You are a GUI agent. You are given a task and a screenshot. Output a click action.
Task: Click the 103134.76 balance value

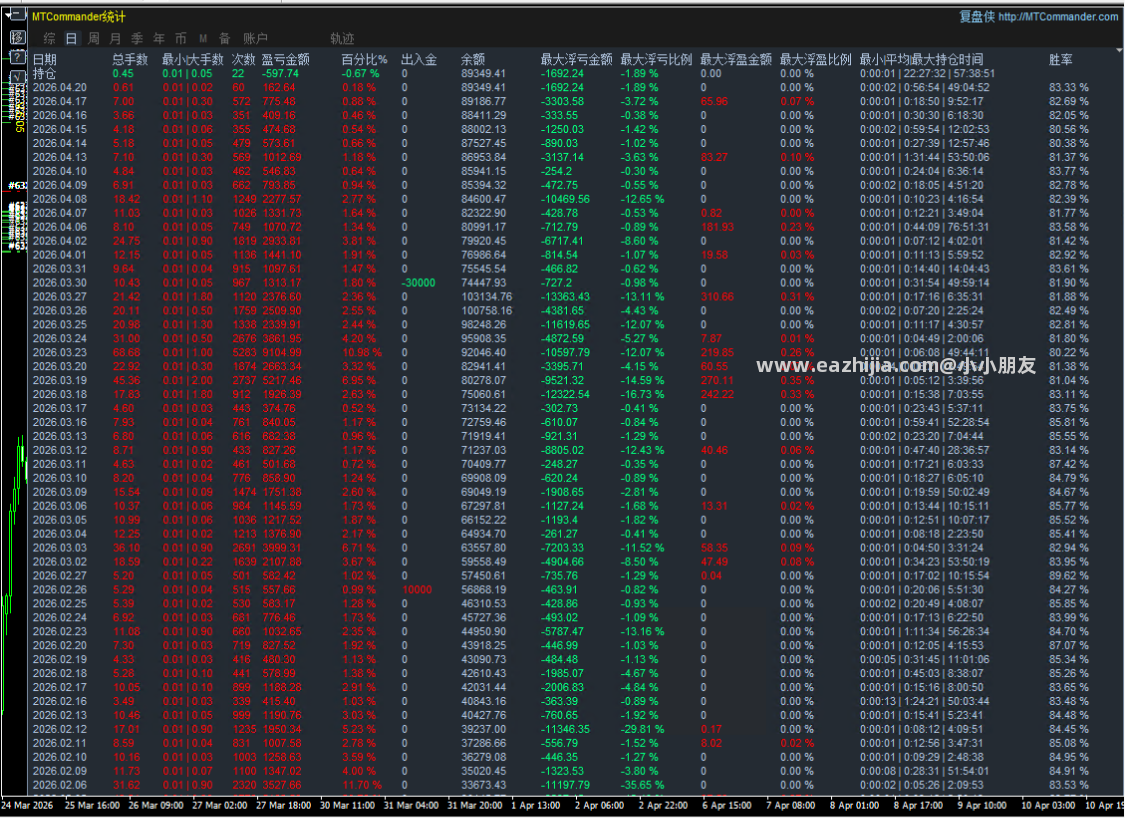[486, 297]
